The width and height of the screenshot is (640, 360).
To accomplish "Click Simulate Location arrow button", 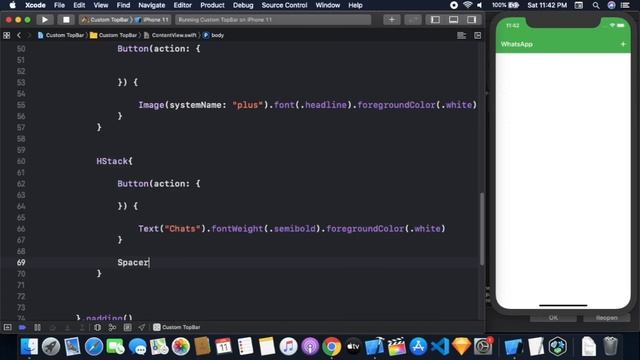I will point(142,327).
